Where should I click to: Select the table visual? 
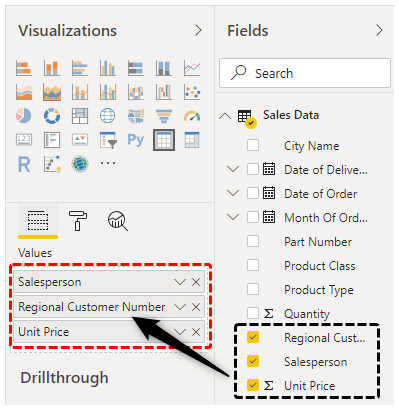[x=164, y=140]
